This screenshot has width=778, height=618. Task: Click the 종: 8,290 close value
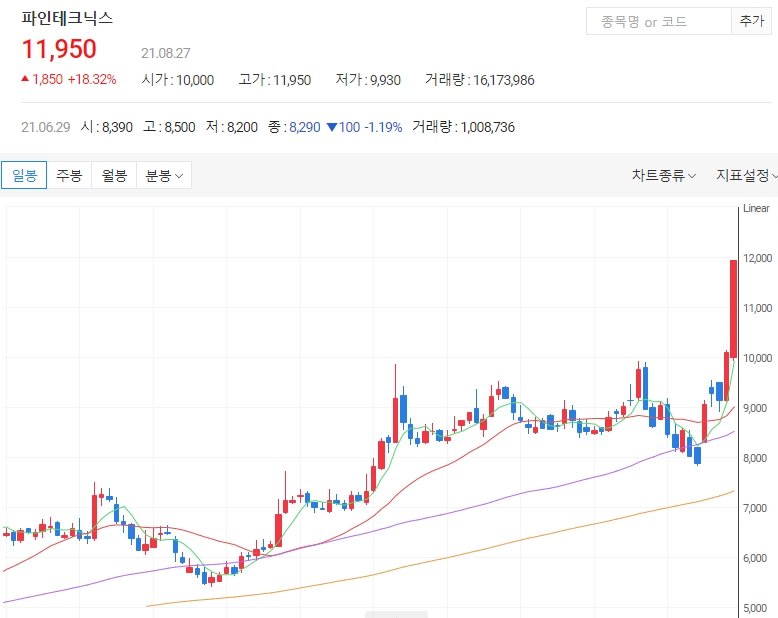[x=294, y=127]
